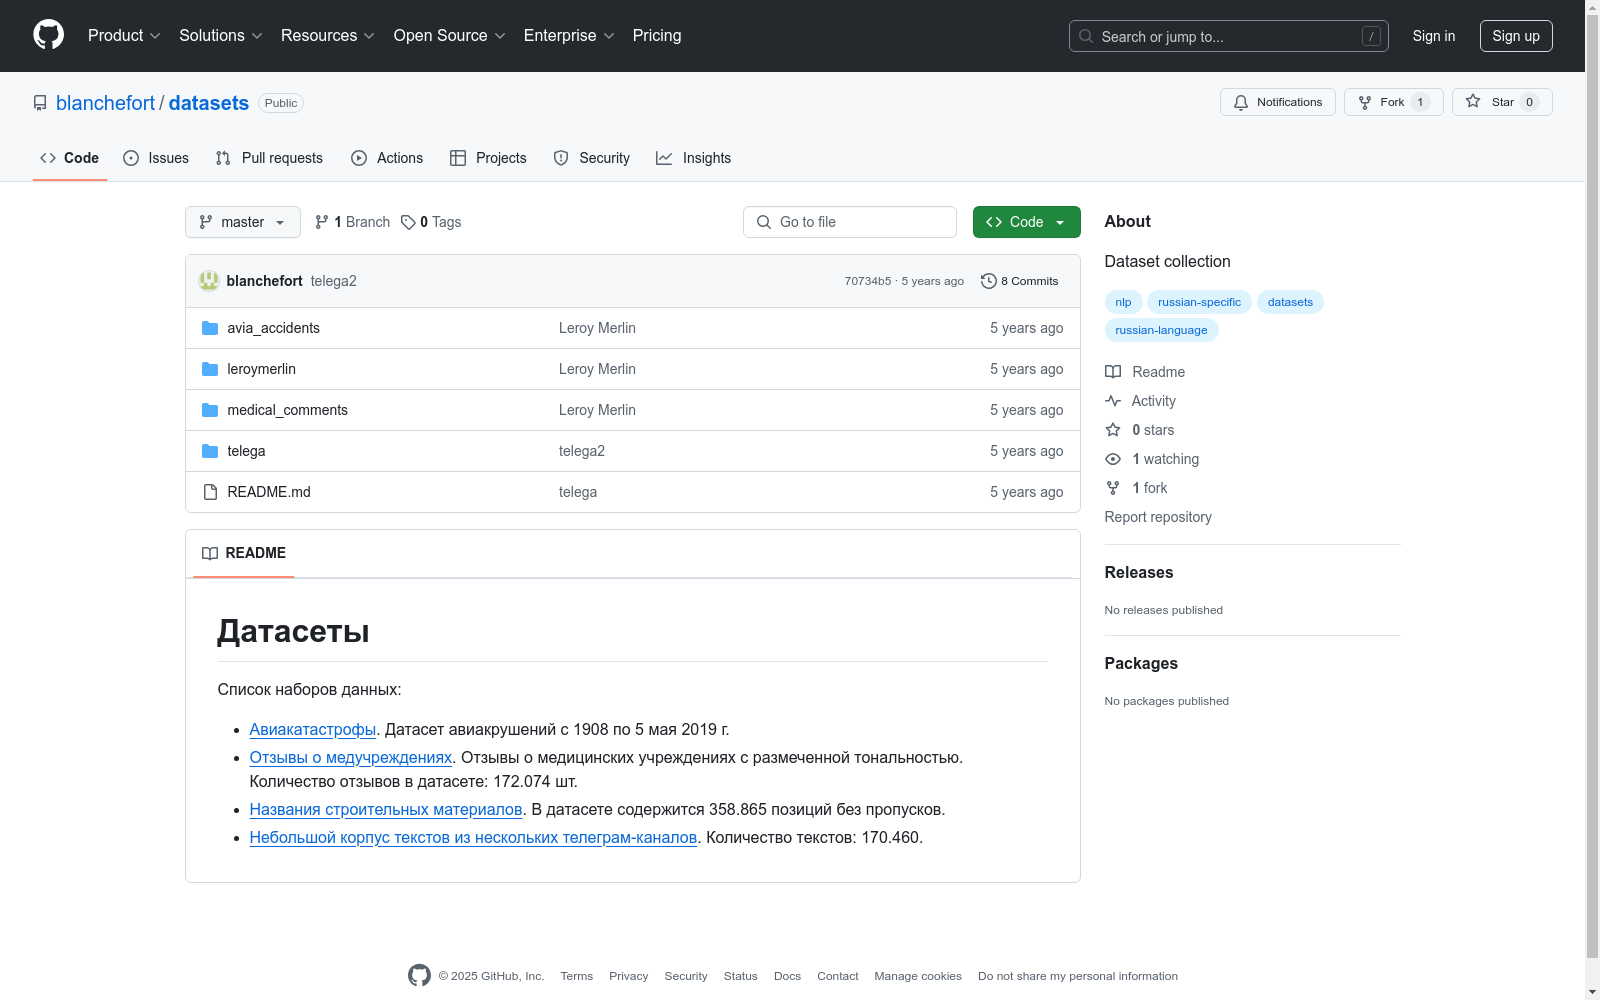Click the nlp topic tag

coord(1123,302)
